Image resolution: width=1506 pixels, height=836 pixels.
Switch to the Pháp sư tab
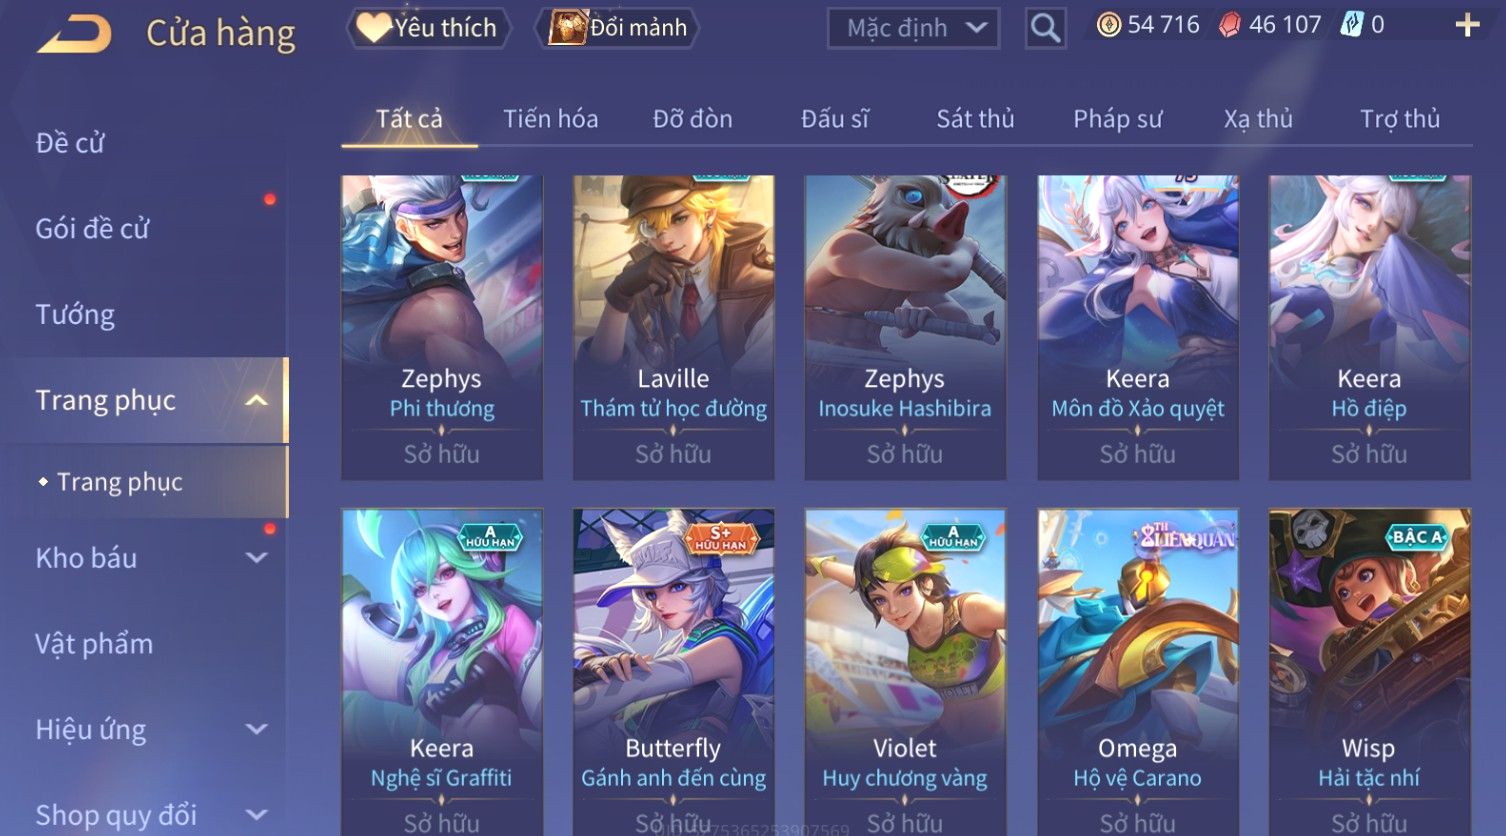tap(1118, 119)
